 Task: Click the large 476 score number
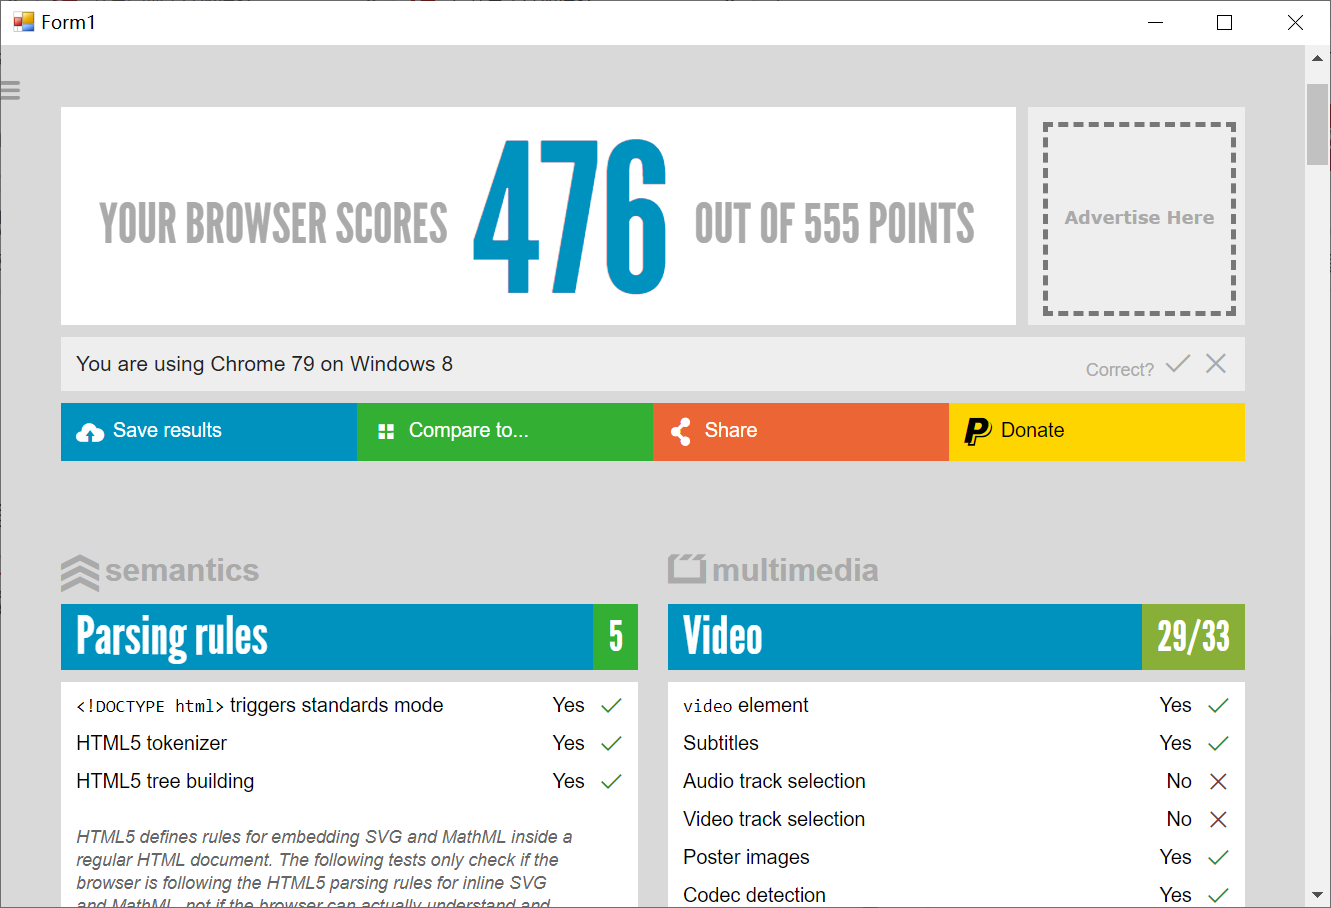pyautogui.click(x=570, y=217)
